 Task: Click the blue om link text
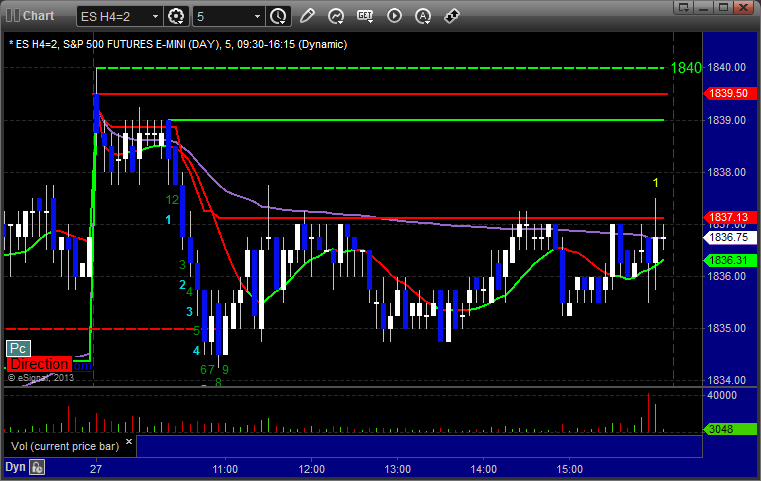click(83, 366)
